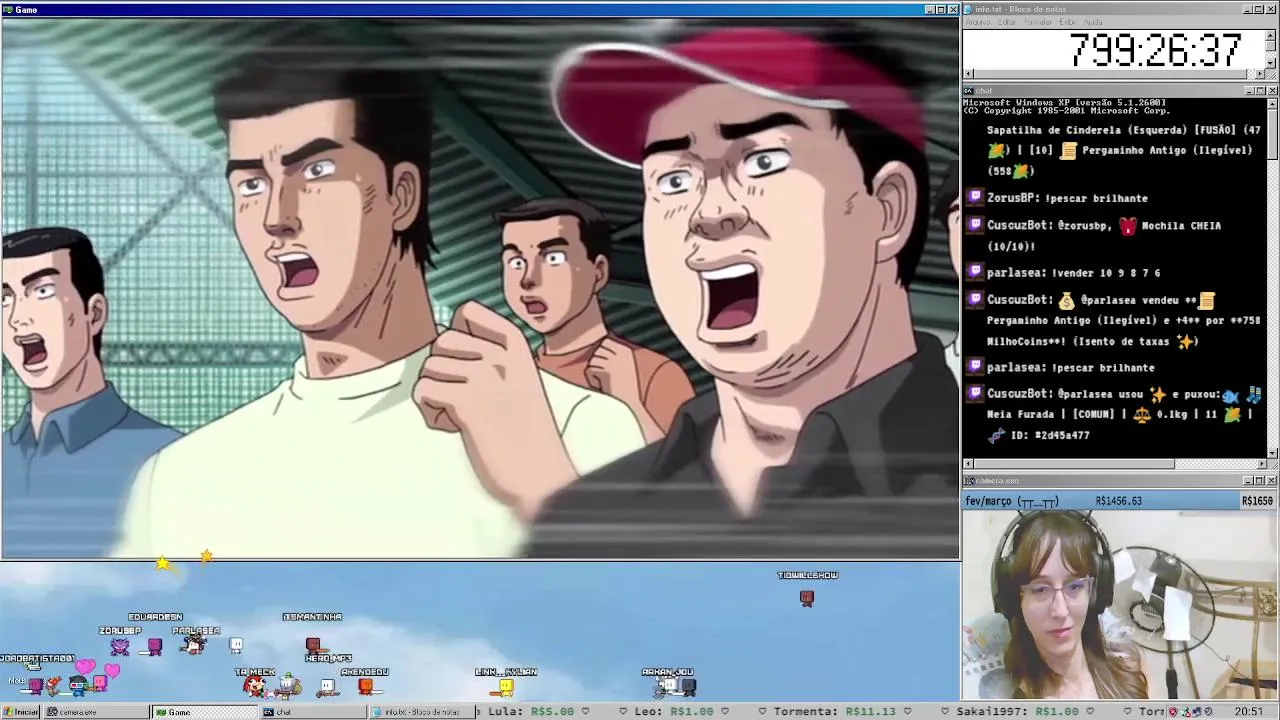
Task: Click the scales weight emoji in chat
Action: tap(1141, 414)
